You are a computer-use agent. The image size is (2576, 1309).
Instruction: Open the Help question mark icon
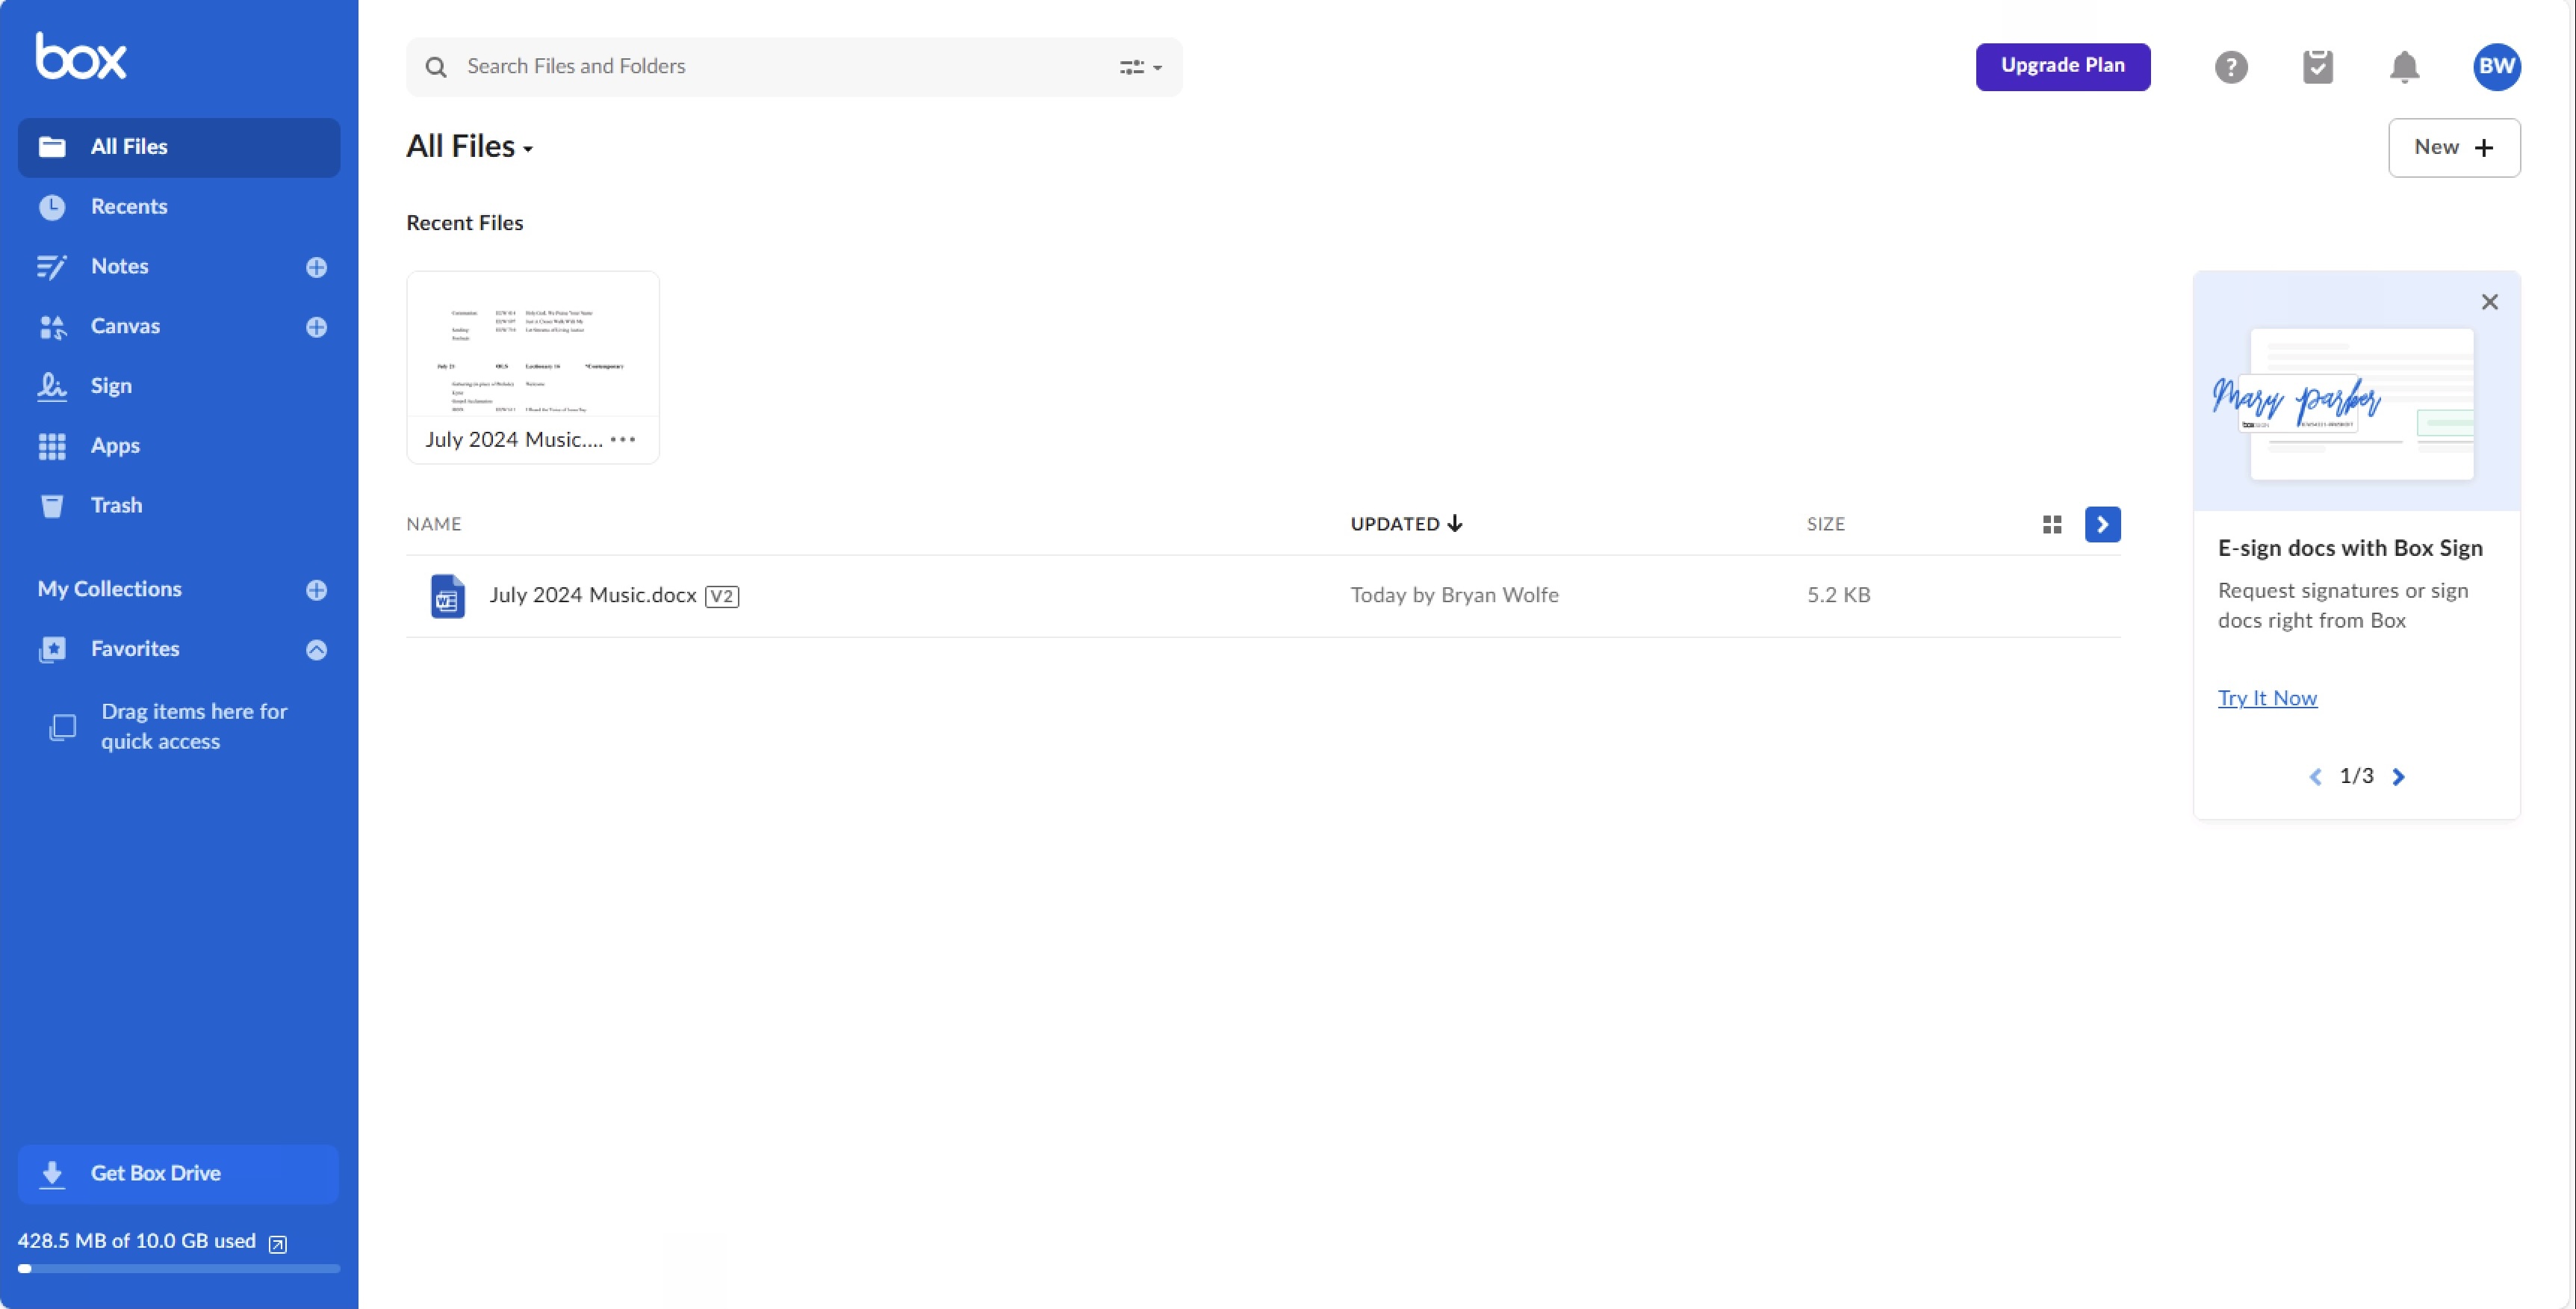pos(2230,67)
